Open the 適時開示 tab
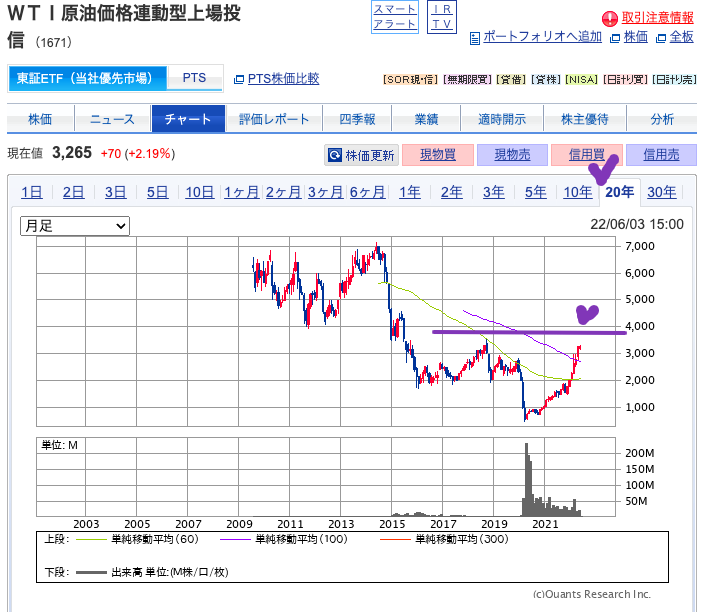704x612 pixels. click(x=502, y=119)
